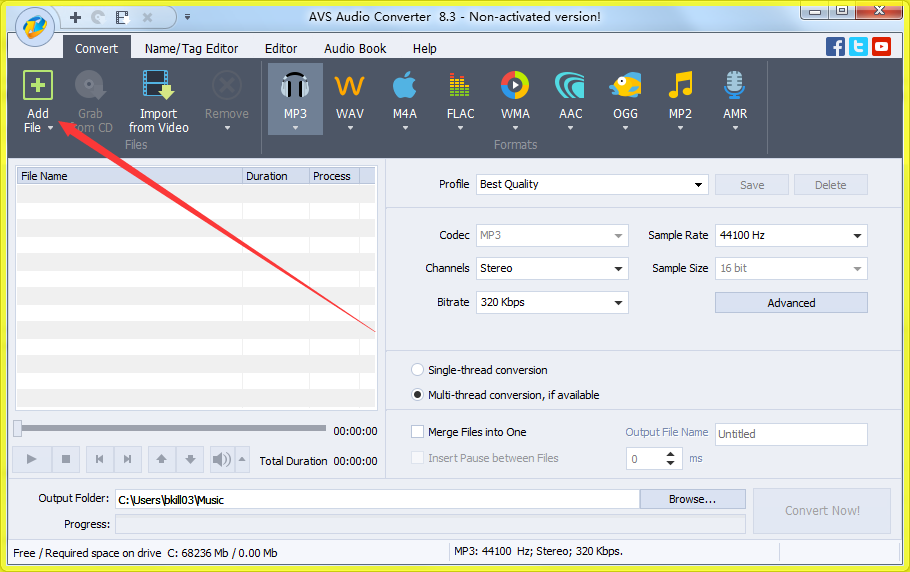Click the Output Folder path field
The height and width of the screenshot is (572, 910).
coord(377,499)
